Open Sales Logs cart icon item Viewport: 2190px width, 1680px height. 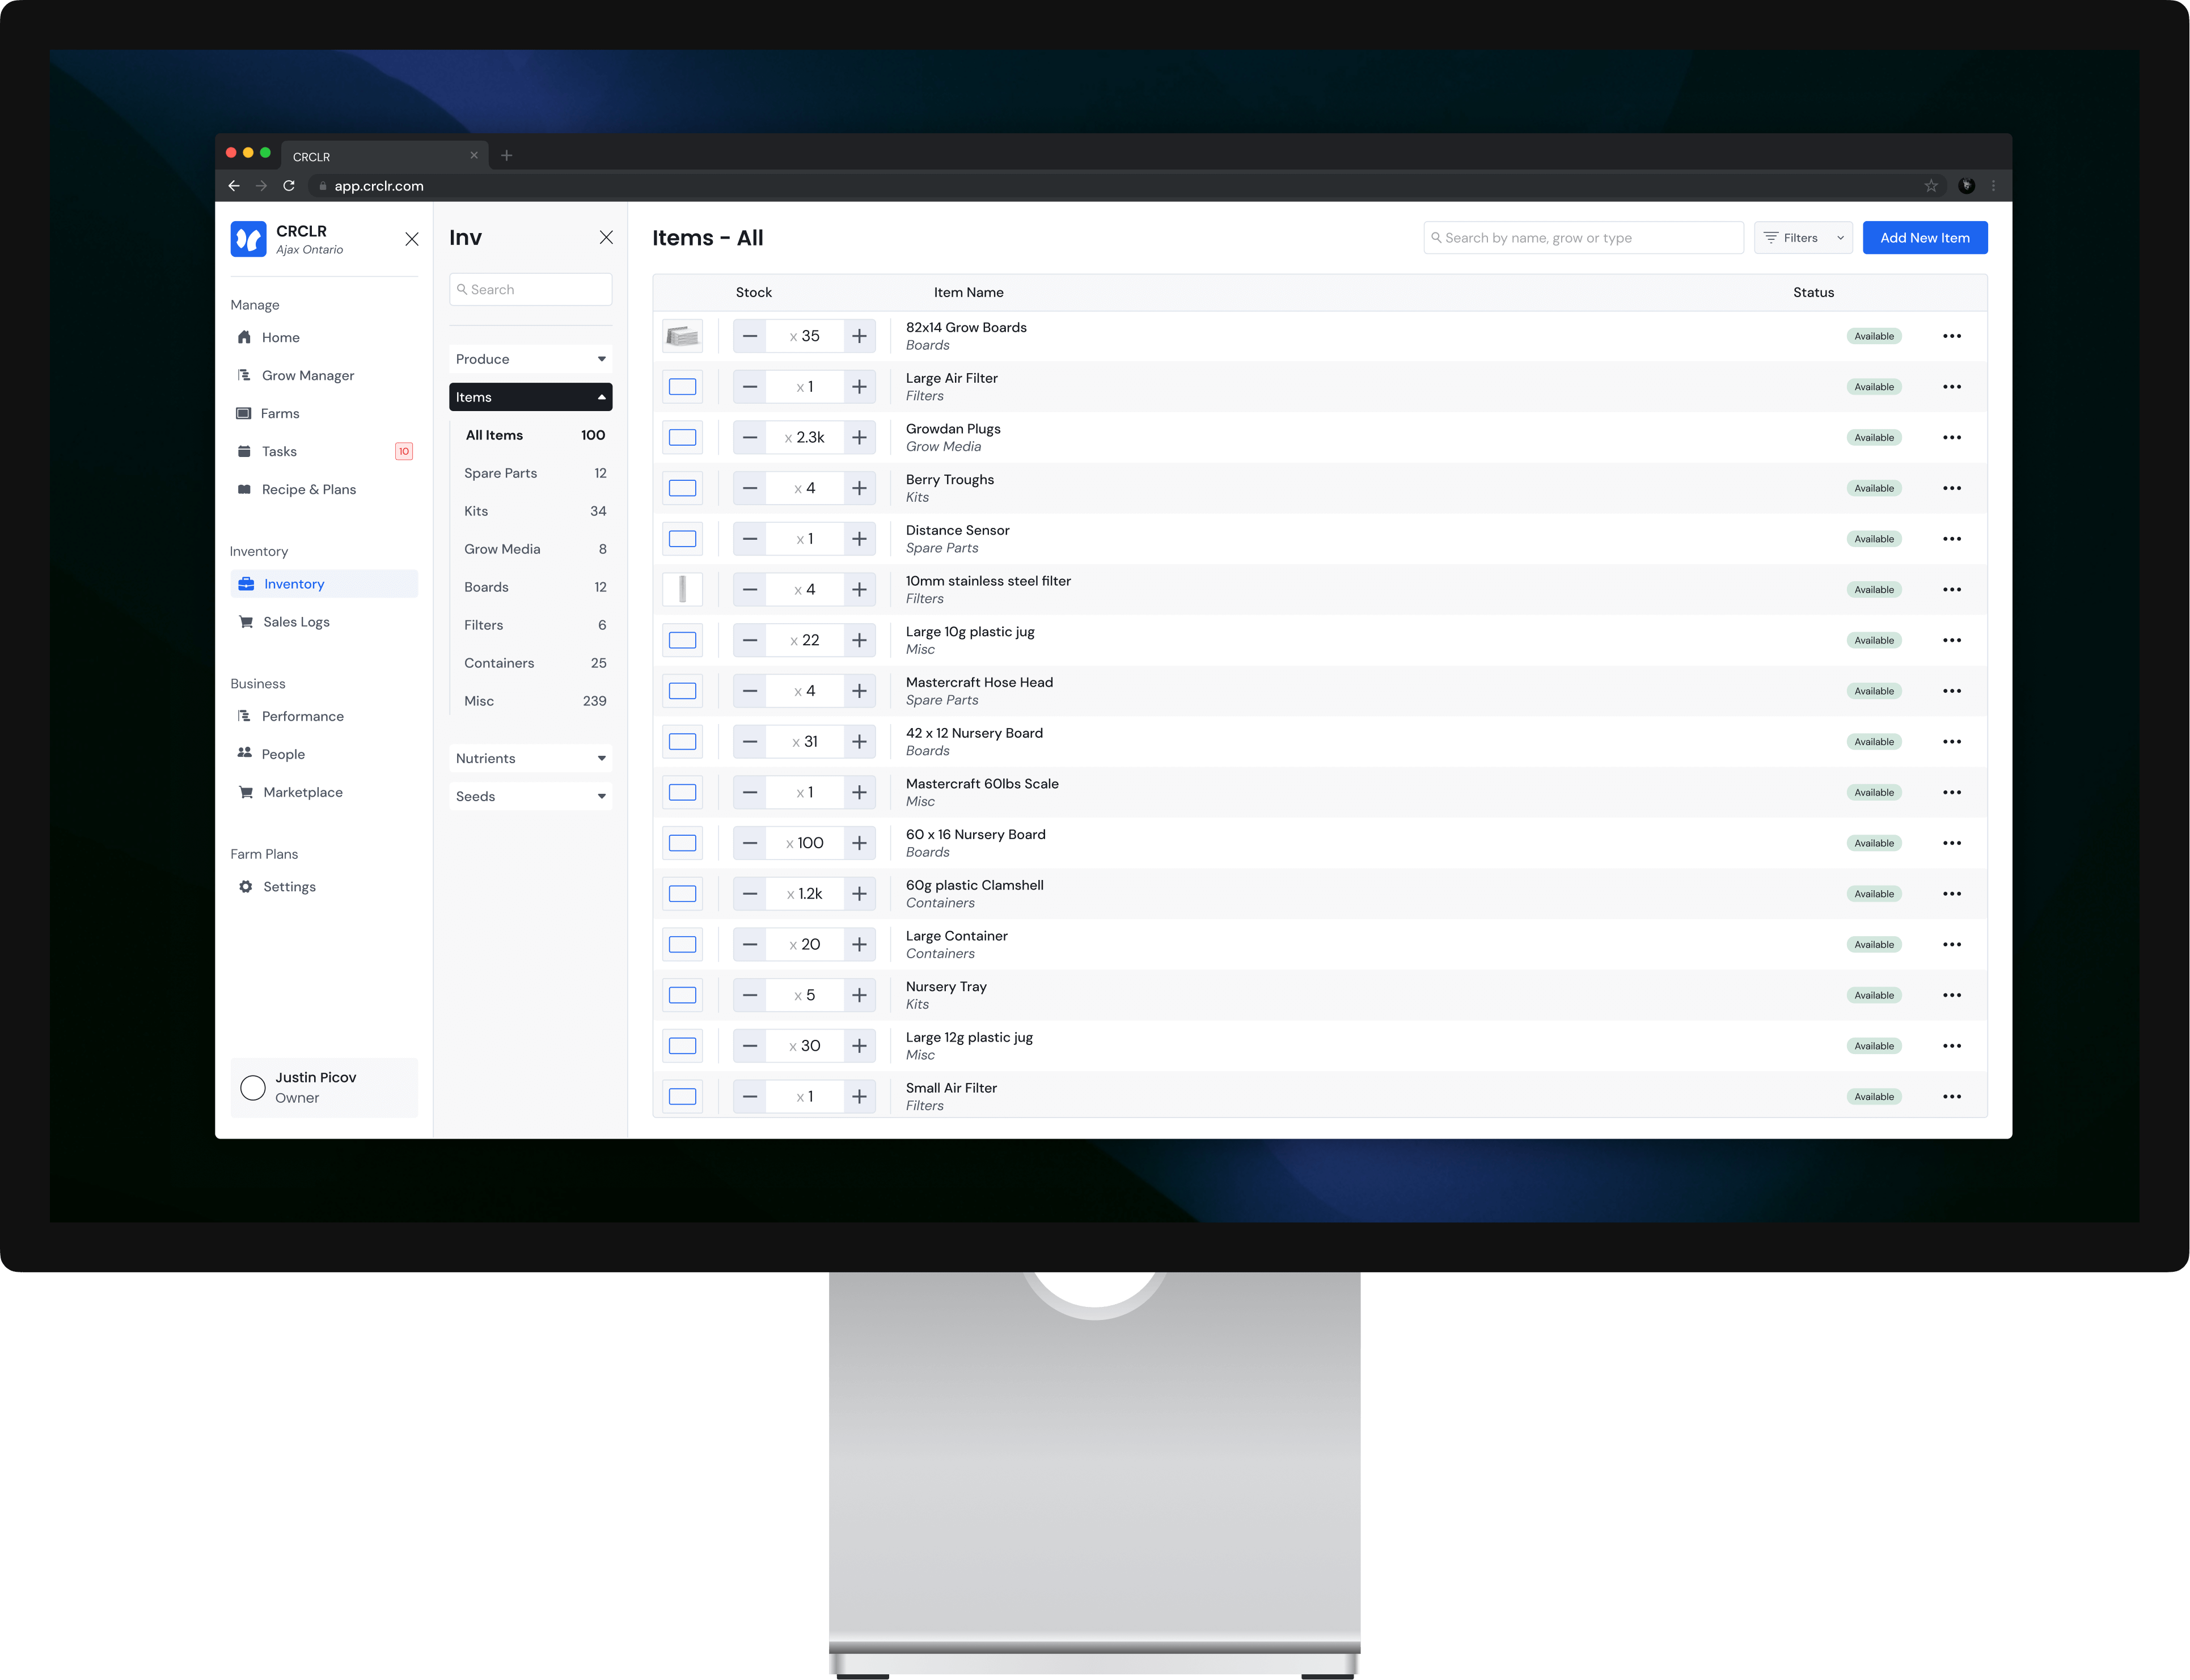pyautogui.click(x=245, y=622)
